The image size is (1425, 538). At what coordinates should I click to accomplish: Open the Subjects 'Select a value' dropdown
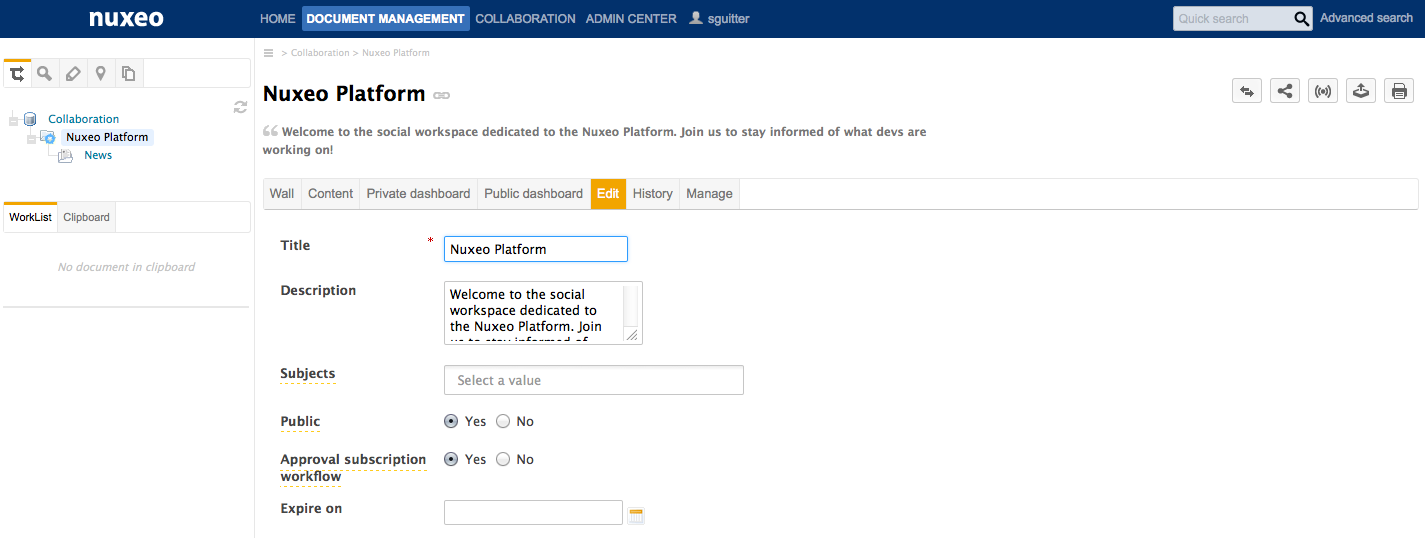594,380
